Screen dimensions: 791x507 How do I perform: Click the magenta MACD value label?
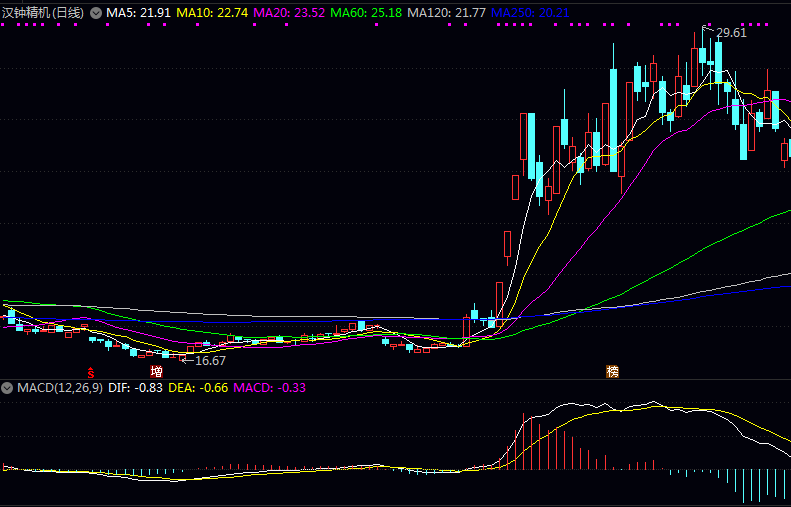(x=269, y=387)
